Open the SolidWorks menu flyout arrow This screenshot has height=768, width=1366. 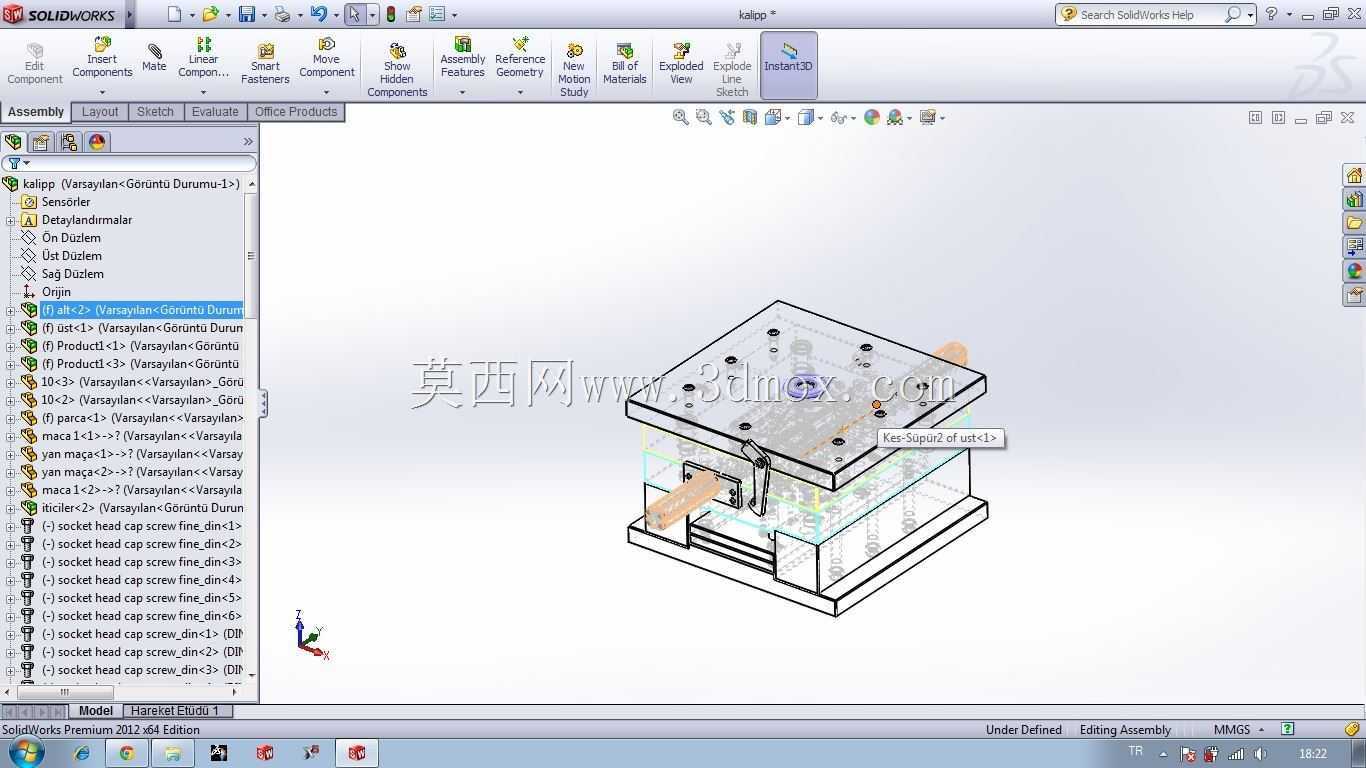[x=128, y=15]
